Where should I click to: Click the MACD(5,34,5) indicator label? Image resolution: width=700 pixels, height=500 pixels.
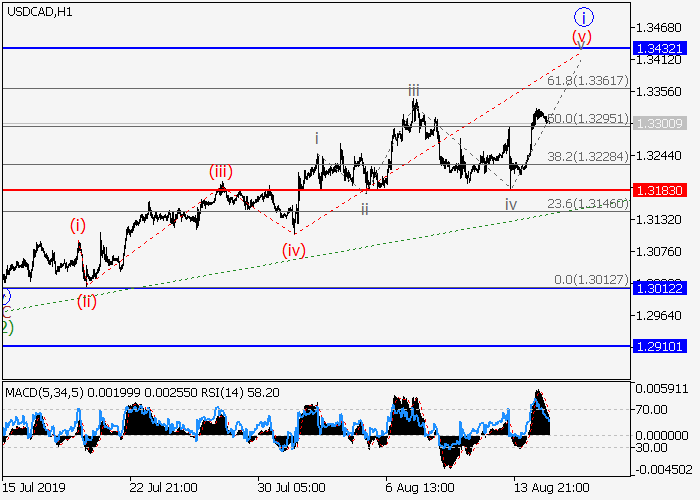[x=40, y=393]
